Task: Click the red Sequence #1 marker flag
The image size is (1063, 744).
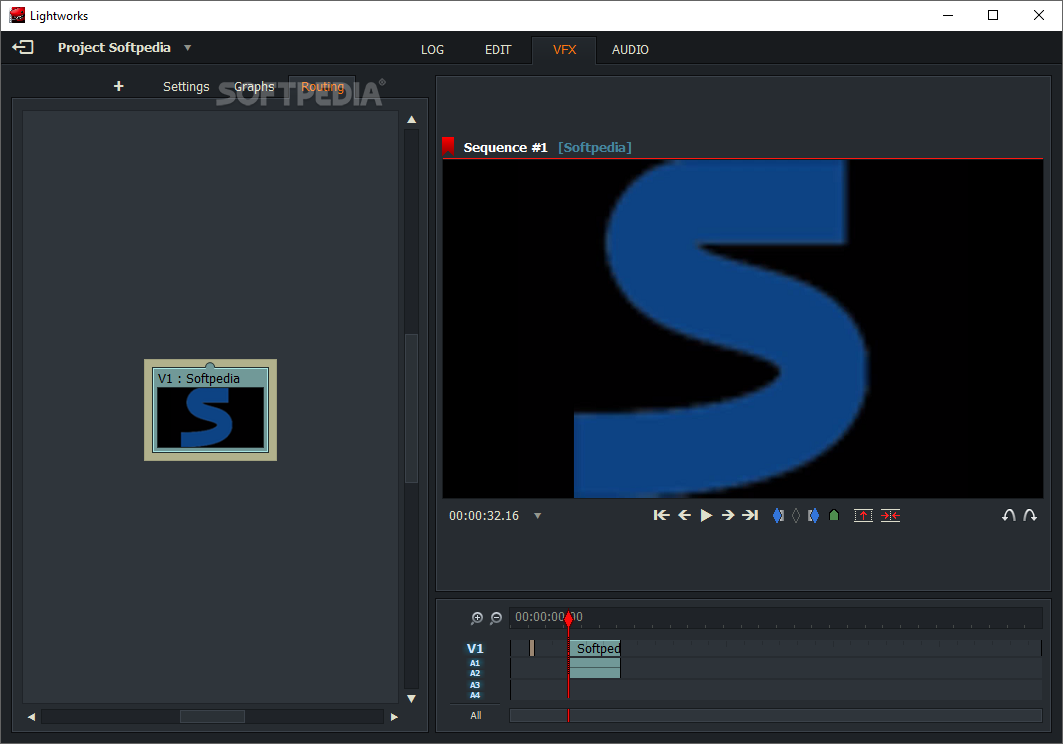Action: pyautogui.click(x=448, y=146)
